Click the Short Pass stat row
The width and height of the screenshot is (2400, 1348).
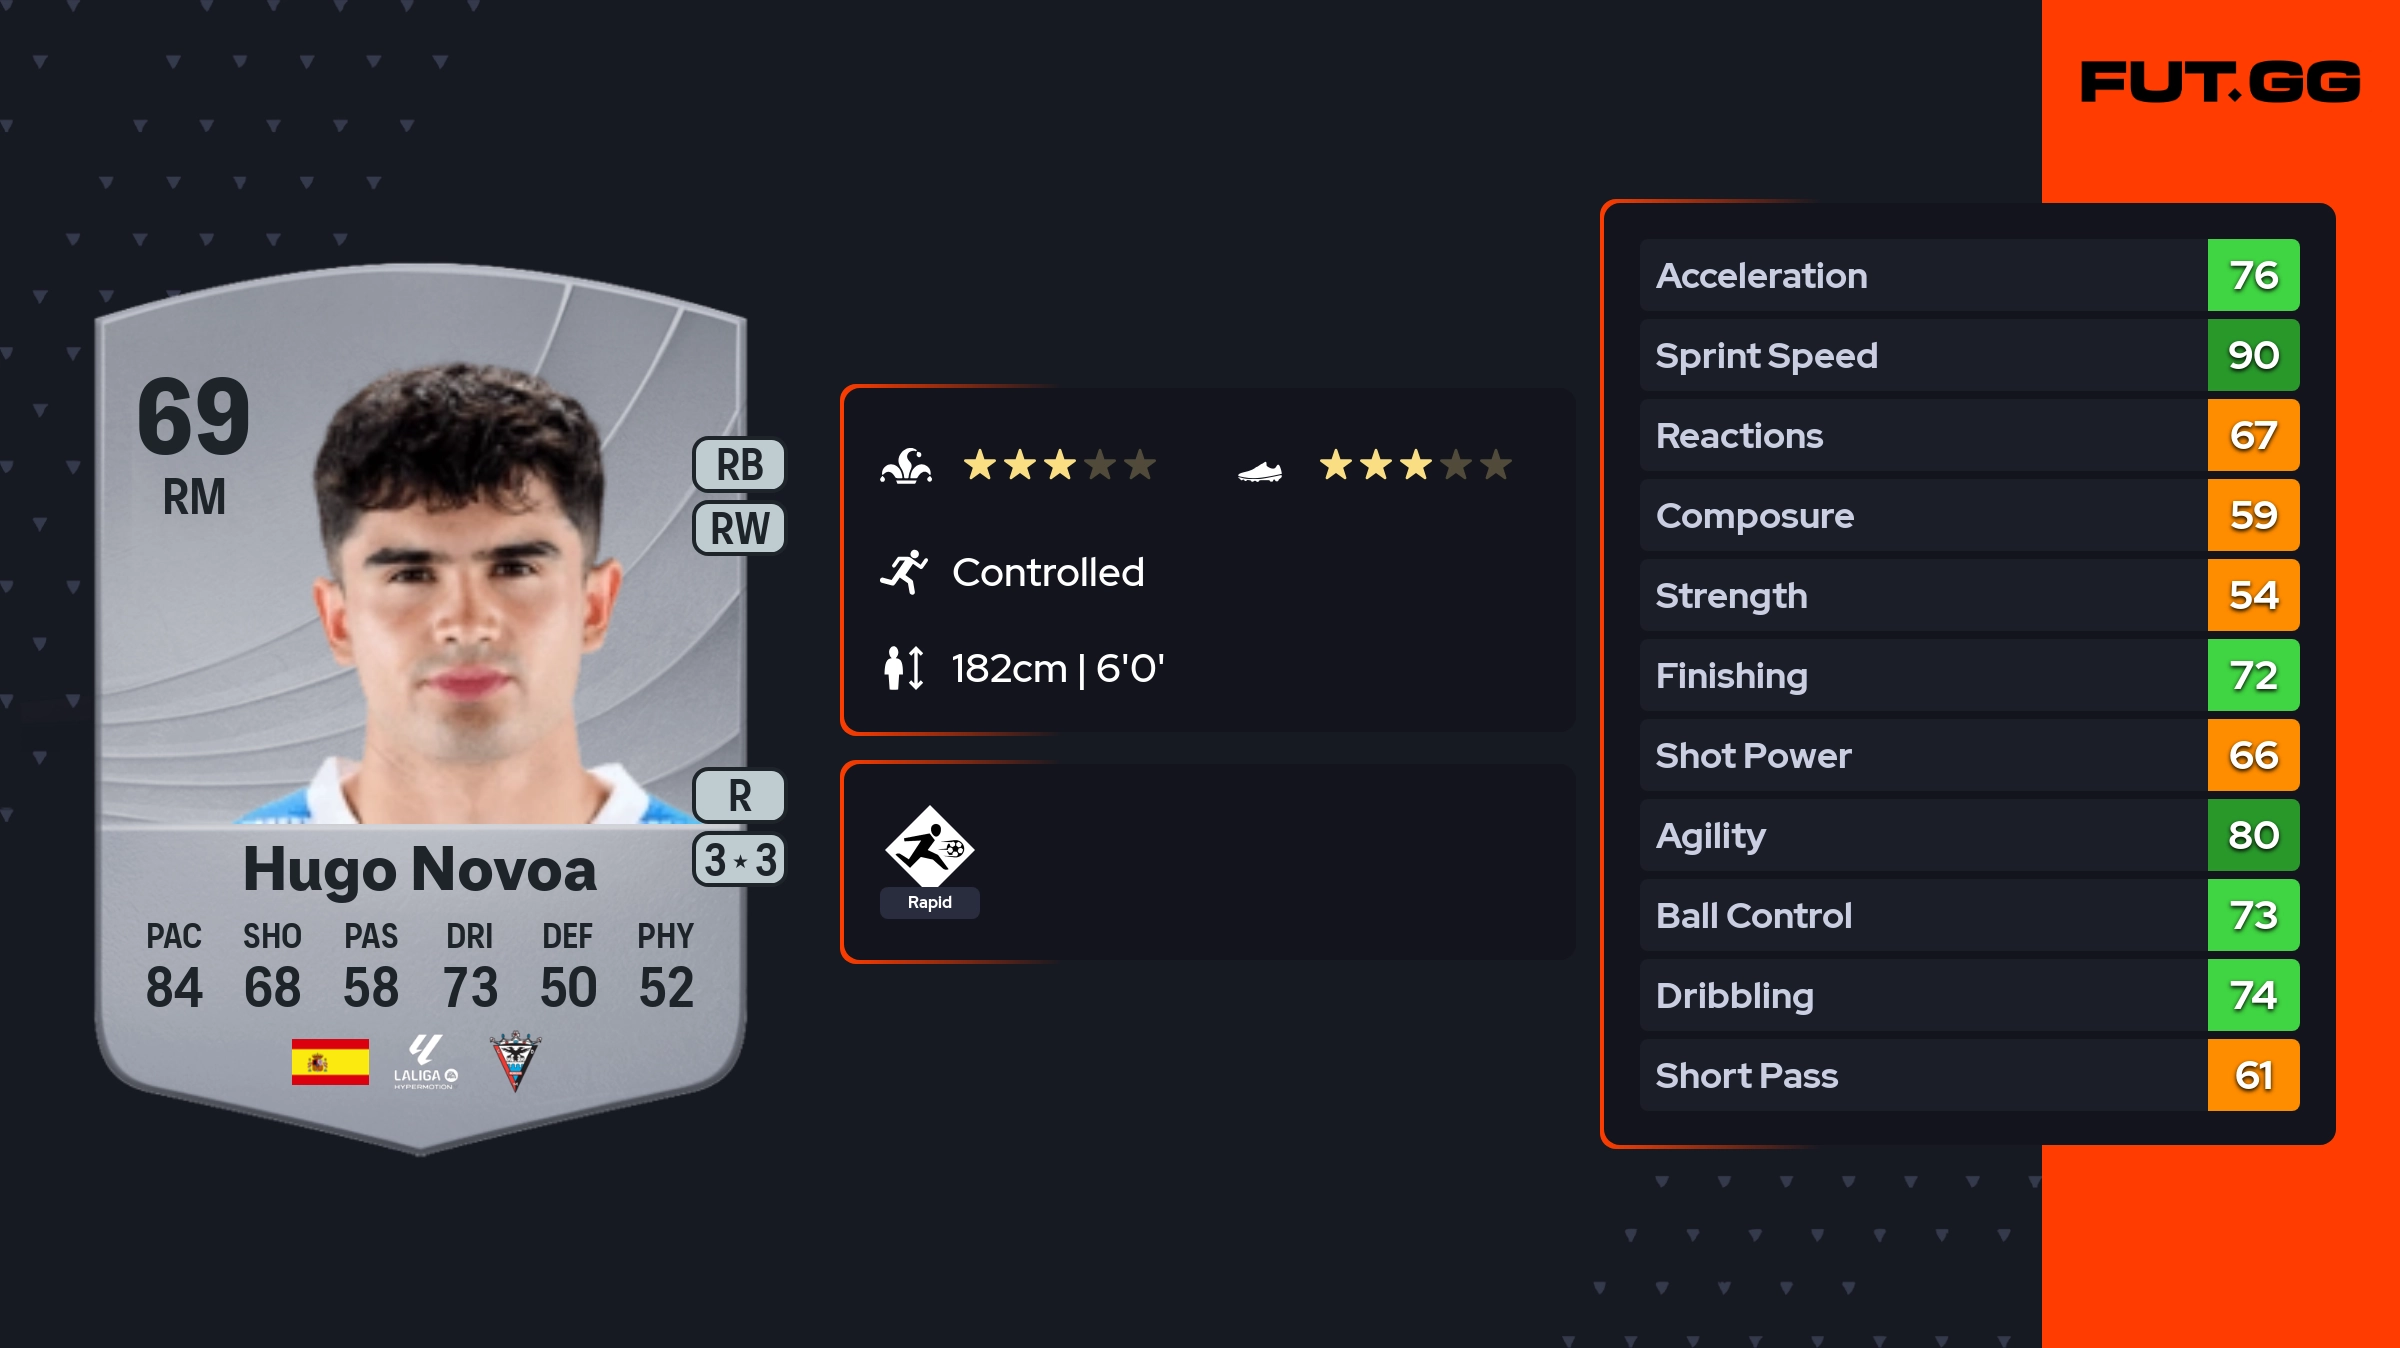[x=1920, y=1075]
